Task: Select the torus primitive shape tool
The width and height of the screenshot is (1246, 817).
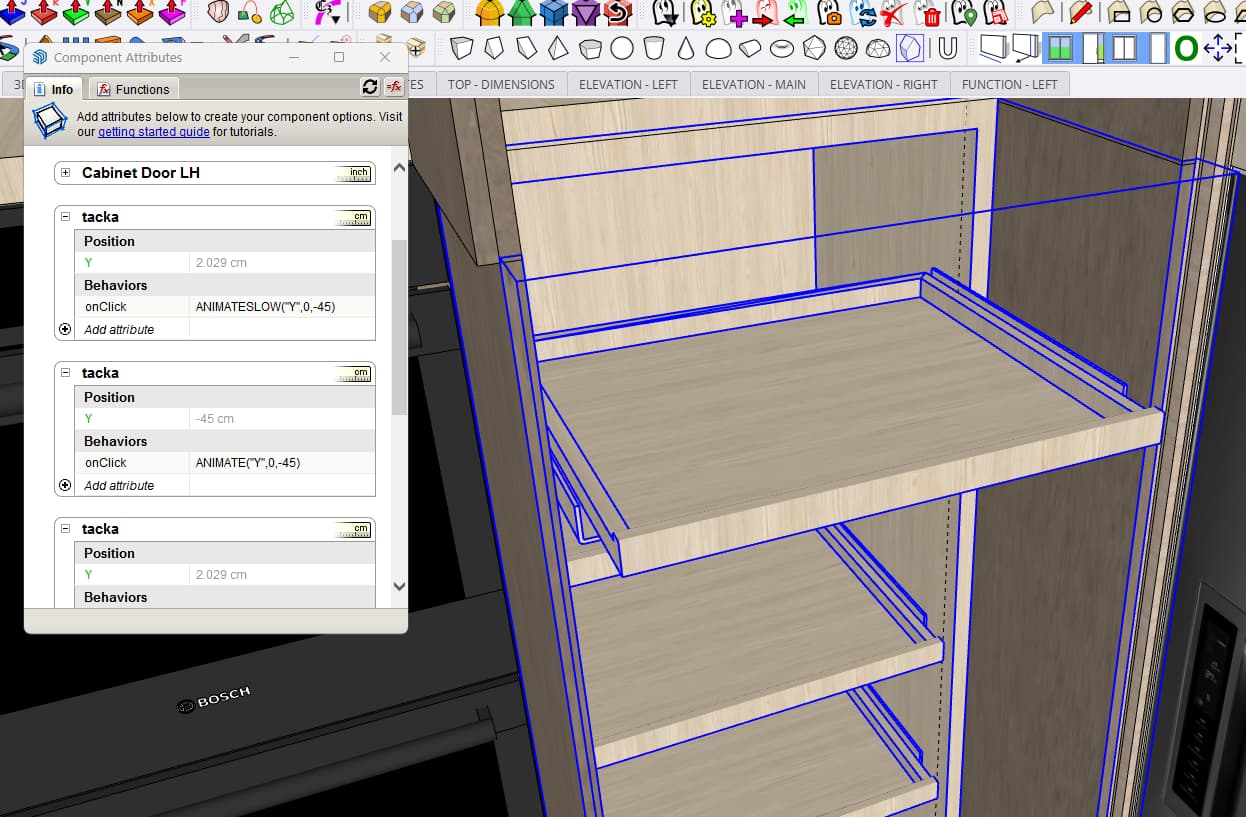Action: [x=782, y=47]
